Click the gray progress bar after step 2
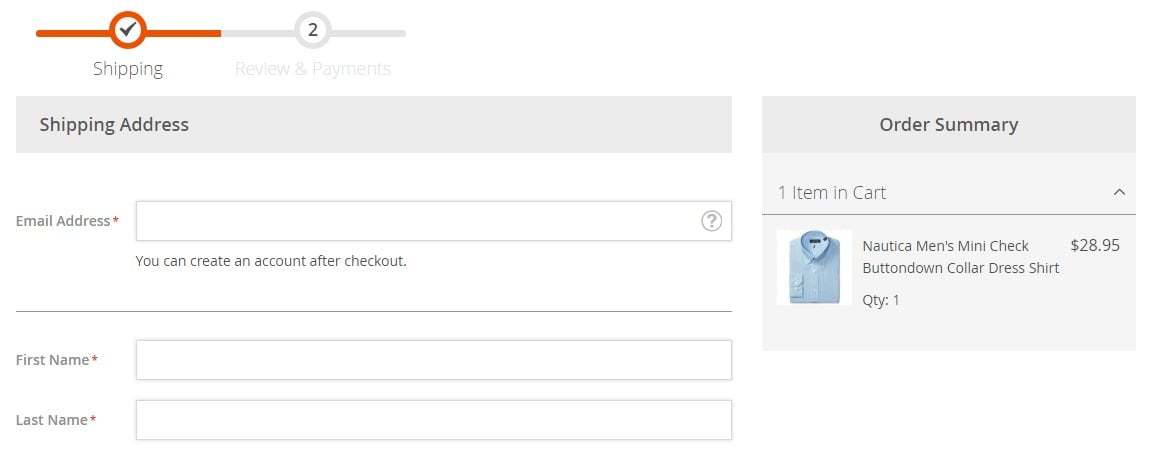The width and height of the screenshot is (1149, 449). tap(369, 33)
